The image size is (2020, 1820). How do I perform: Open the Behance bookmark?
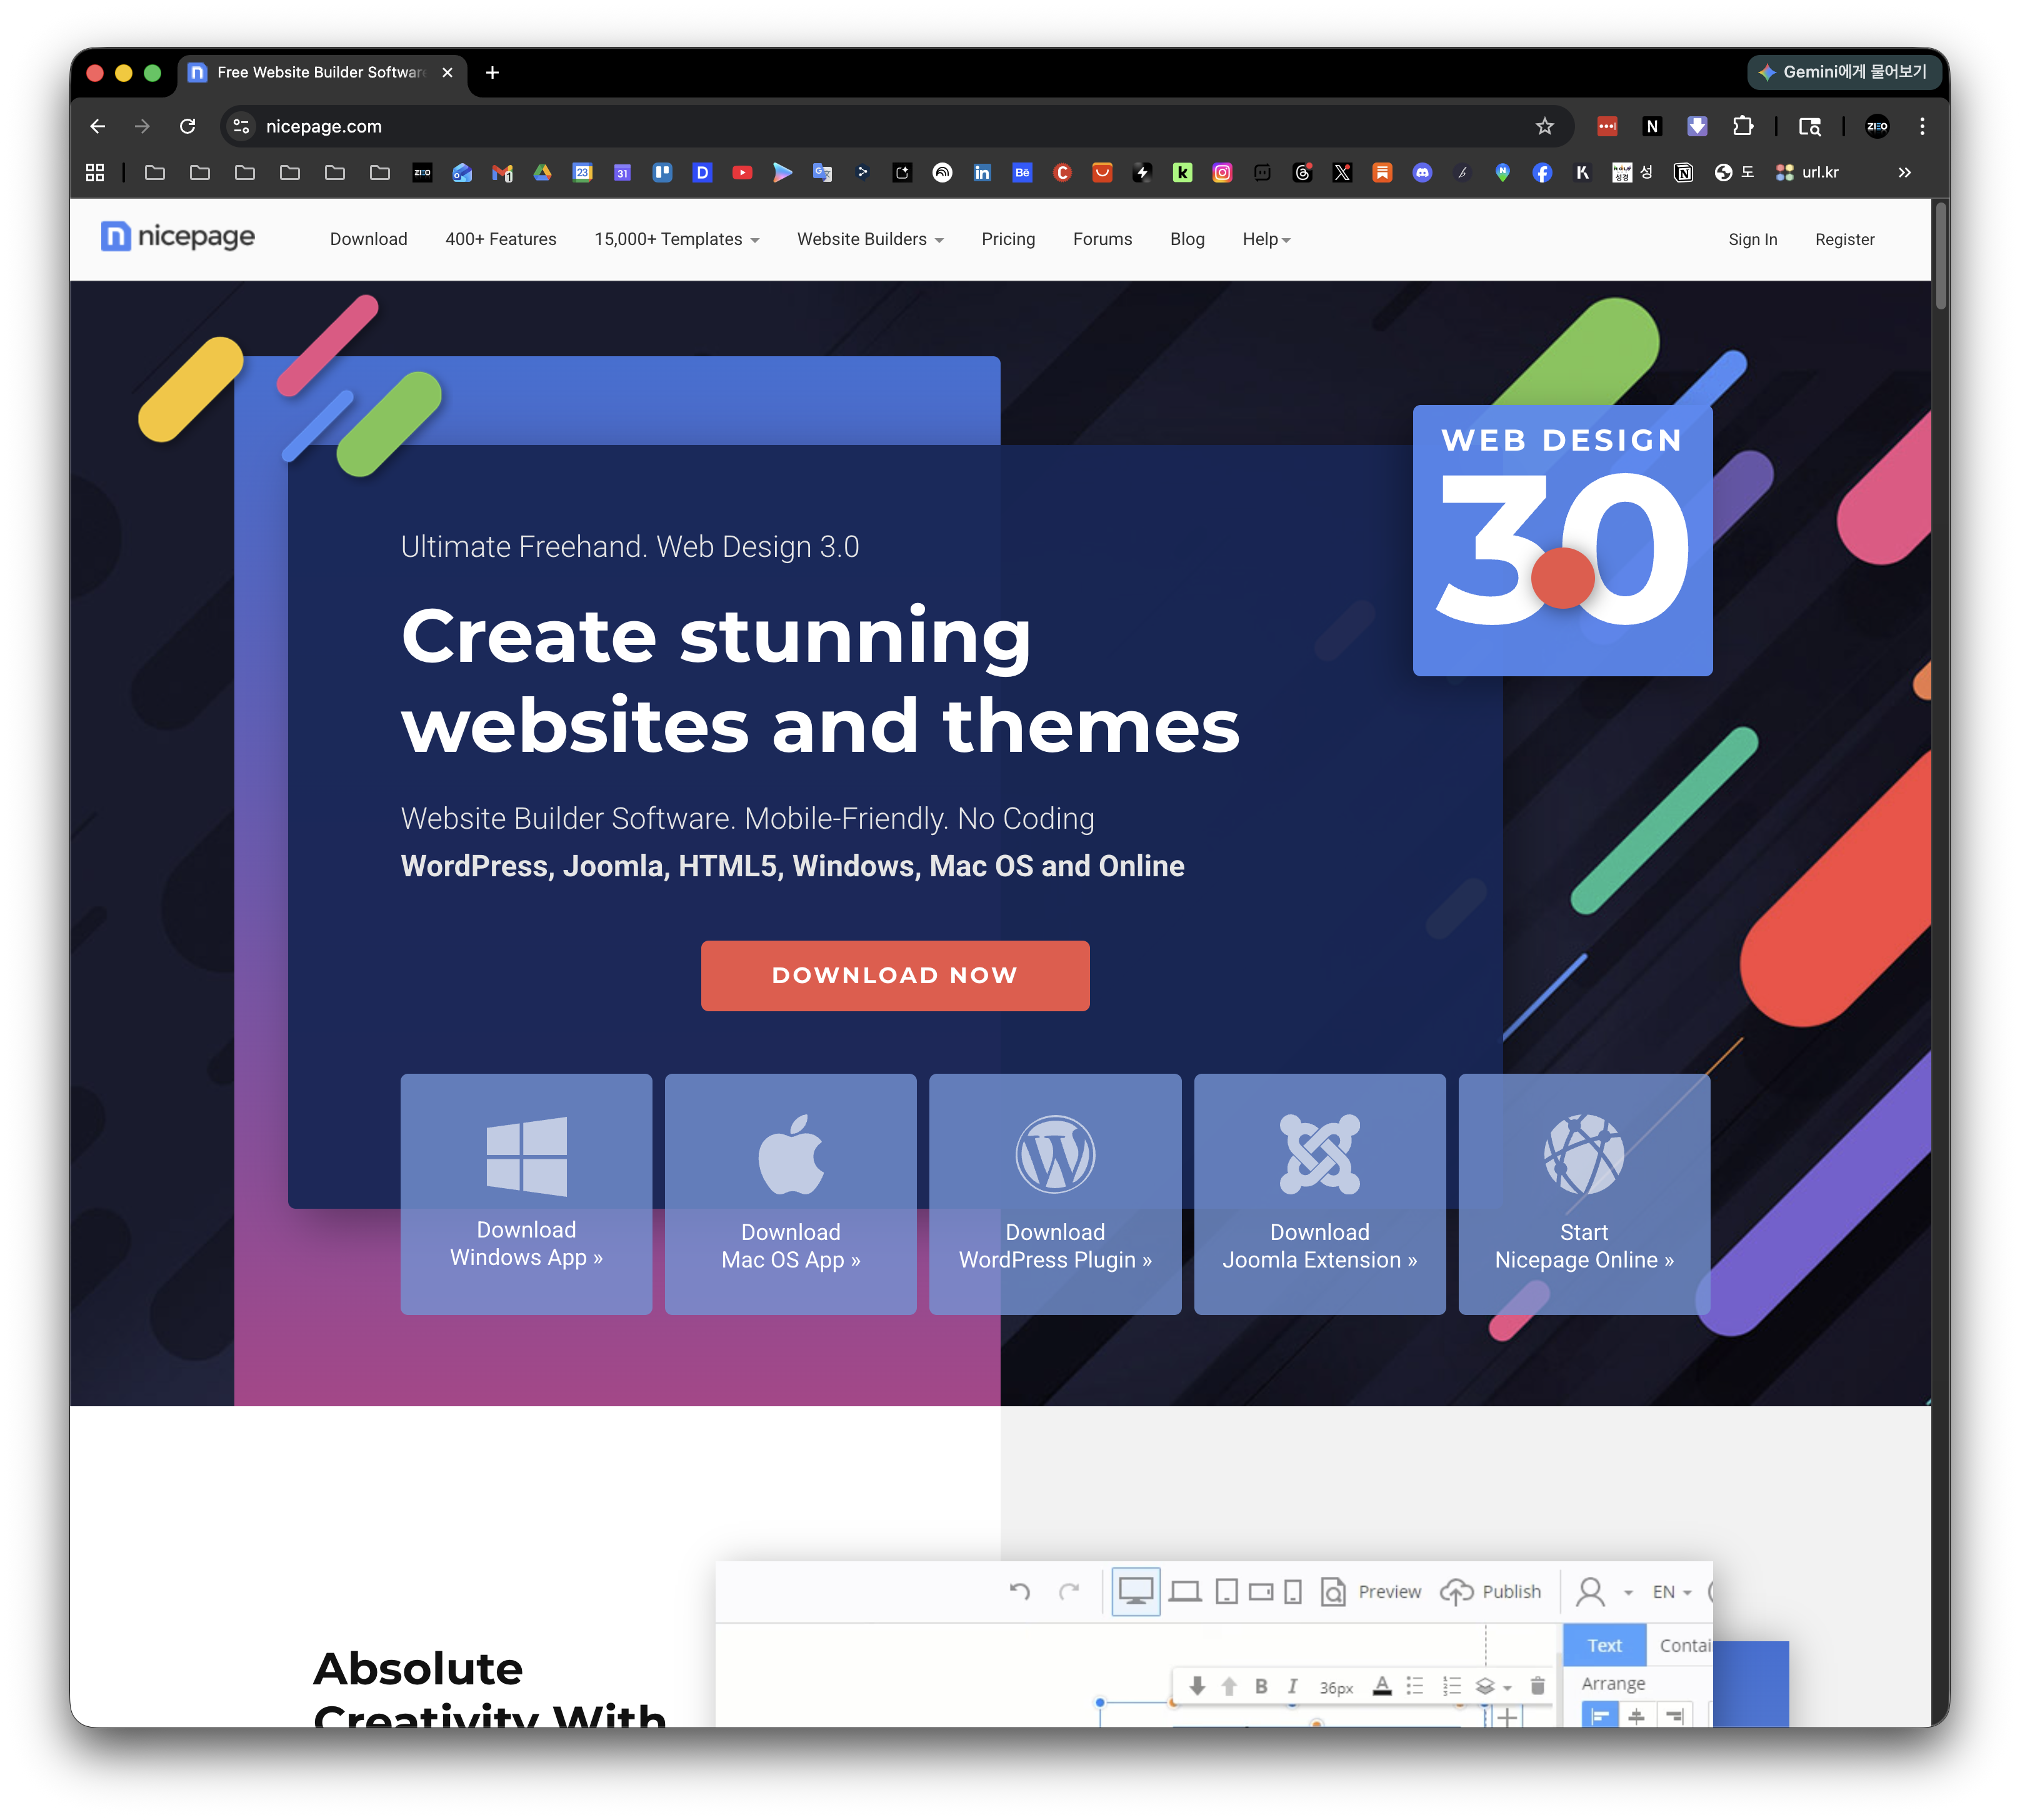1022,173
